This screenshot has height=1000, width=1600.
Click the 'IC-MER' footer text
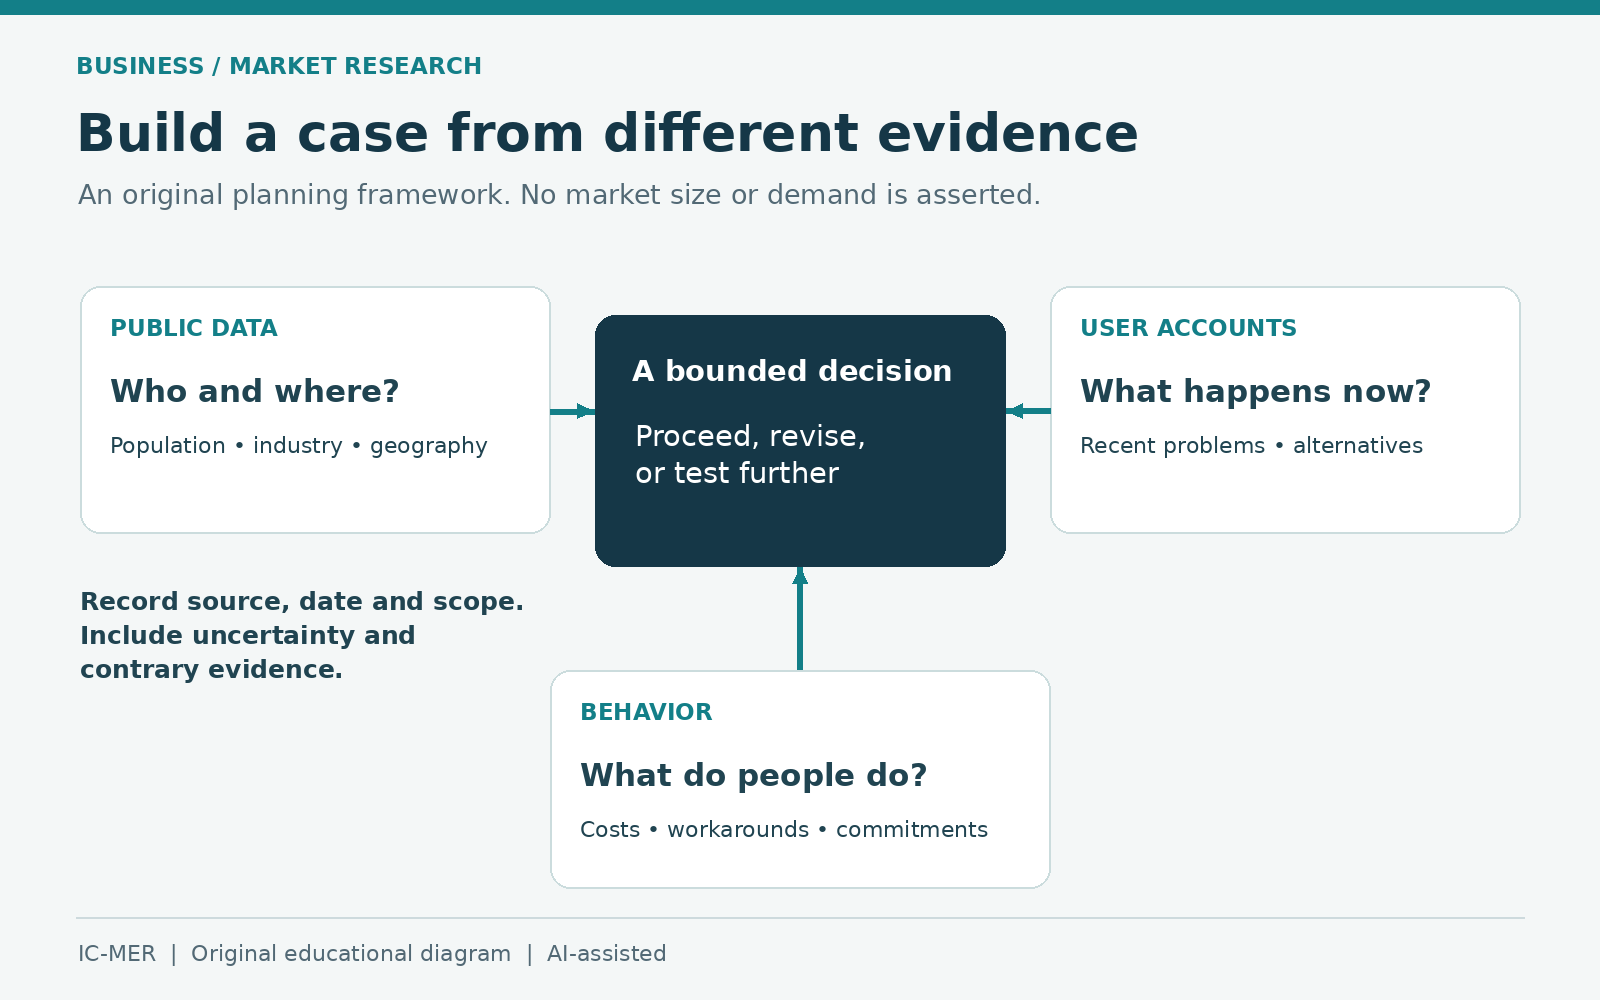(117, 954)
